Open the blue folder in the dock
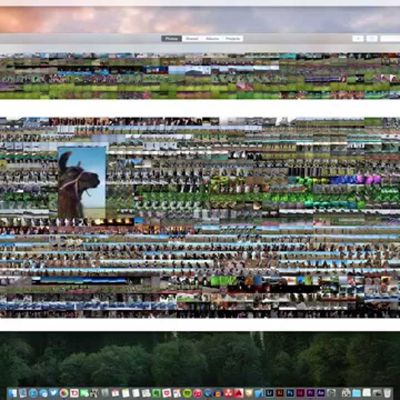This screenshot has height=400, width=400. point(356,393)
